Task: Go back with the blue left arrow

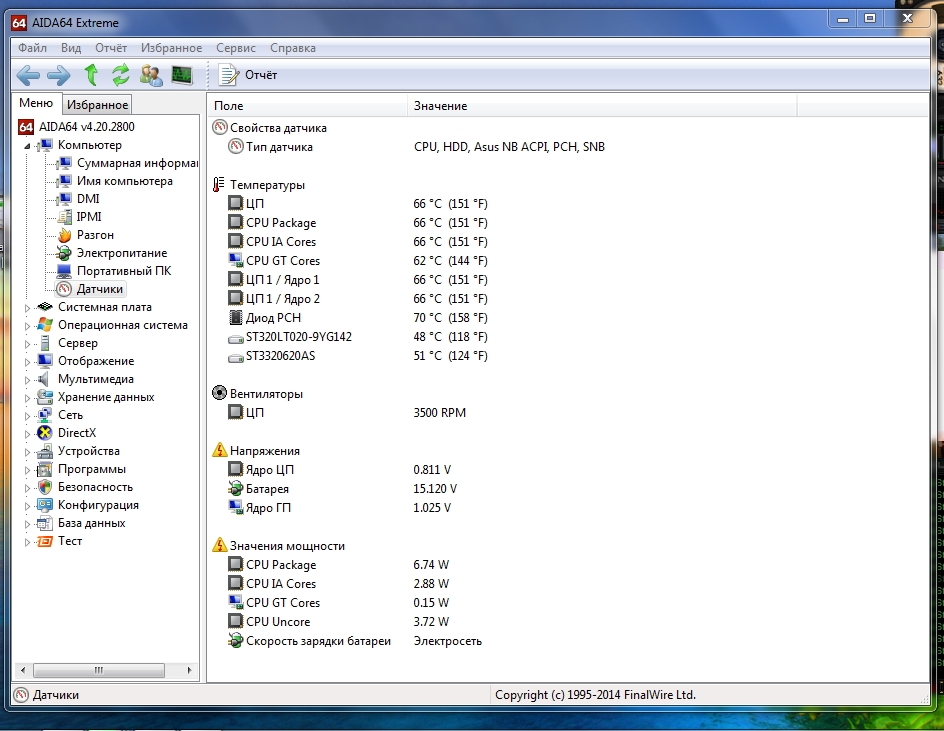Action: tap(28, 75)
